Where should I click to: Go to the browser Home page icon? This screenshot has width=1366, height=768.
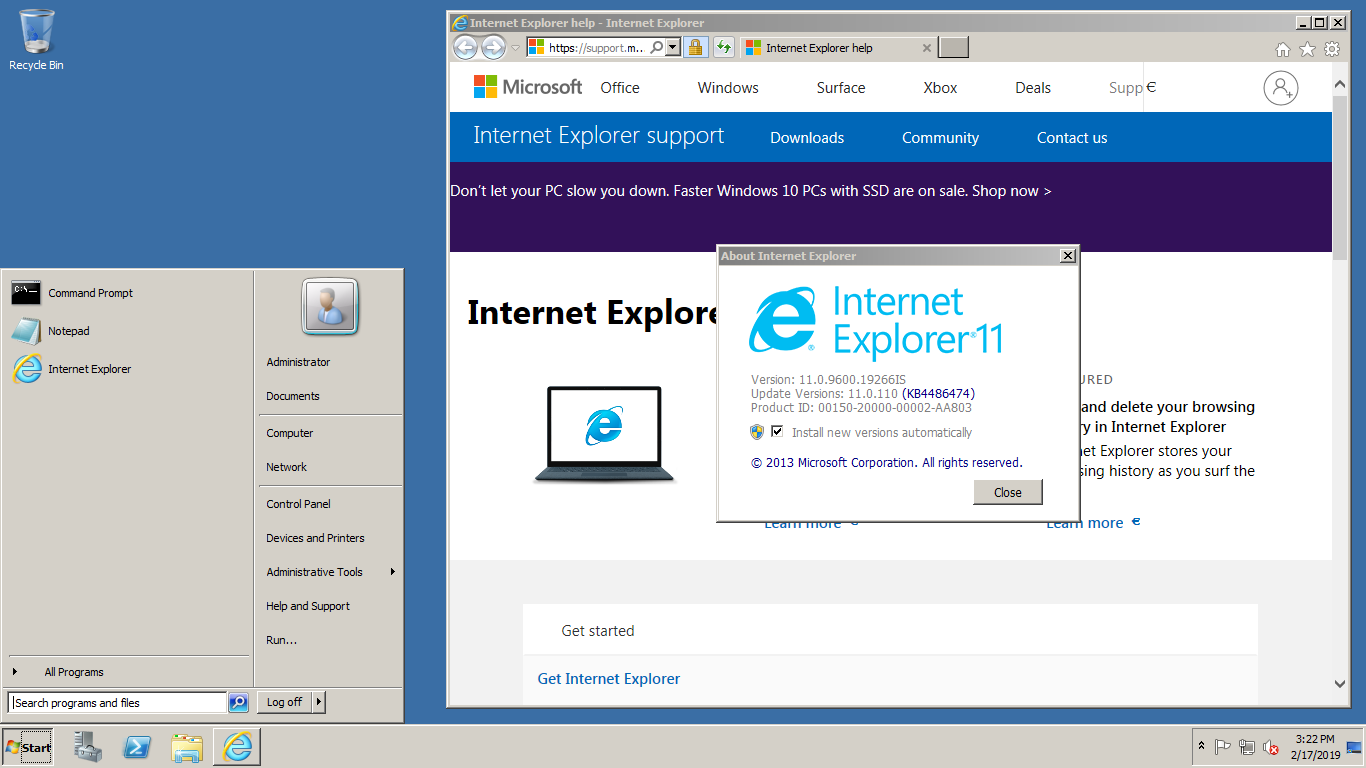tap(1283, 49)
